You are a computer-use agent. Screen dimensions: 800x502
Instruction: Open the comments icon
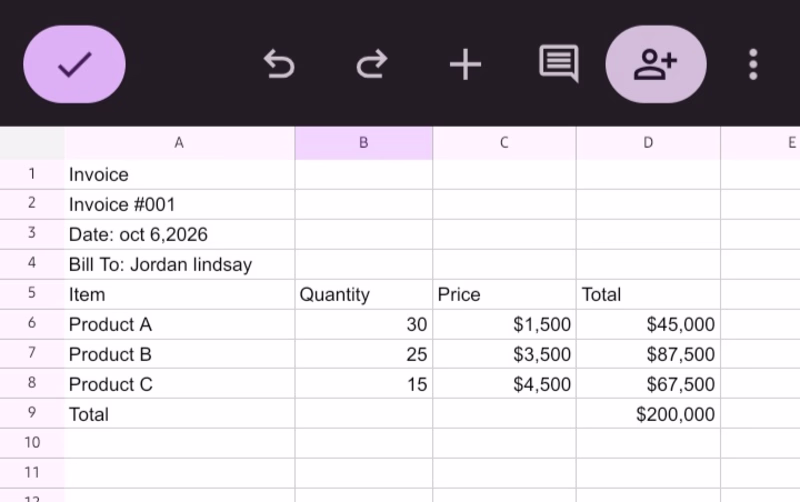pos(559,64)
